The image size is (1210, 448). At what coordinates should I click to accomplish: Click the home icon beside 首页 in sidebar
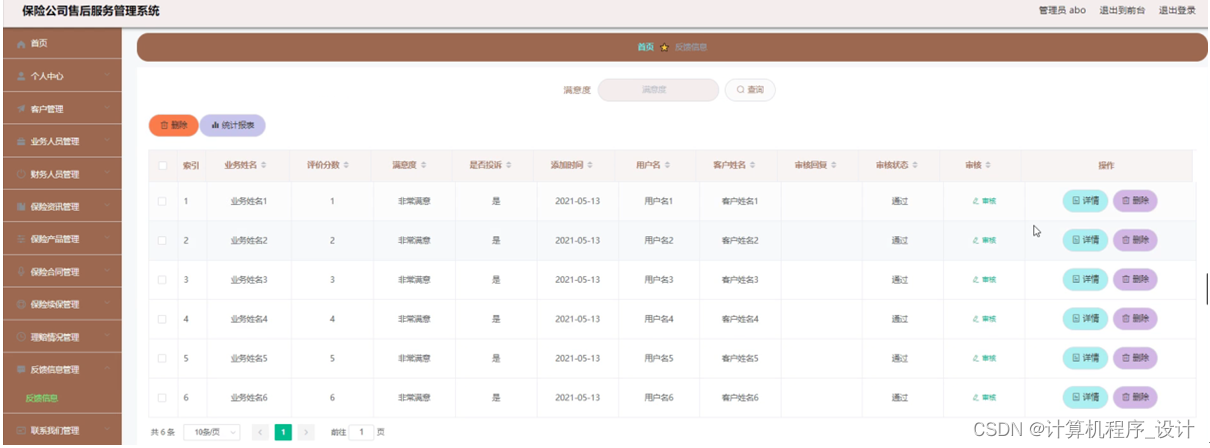tap(22, 43)
